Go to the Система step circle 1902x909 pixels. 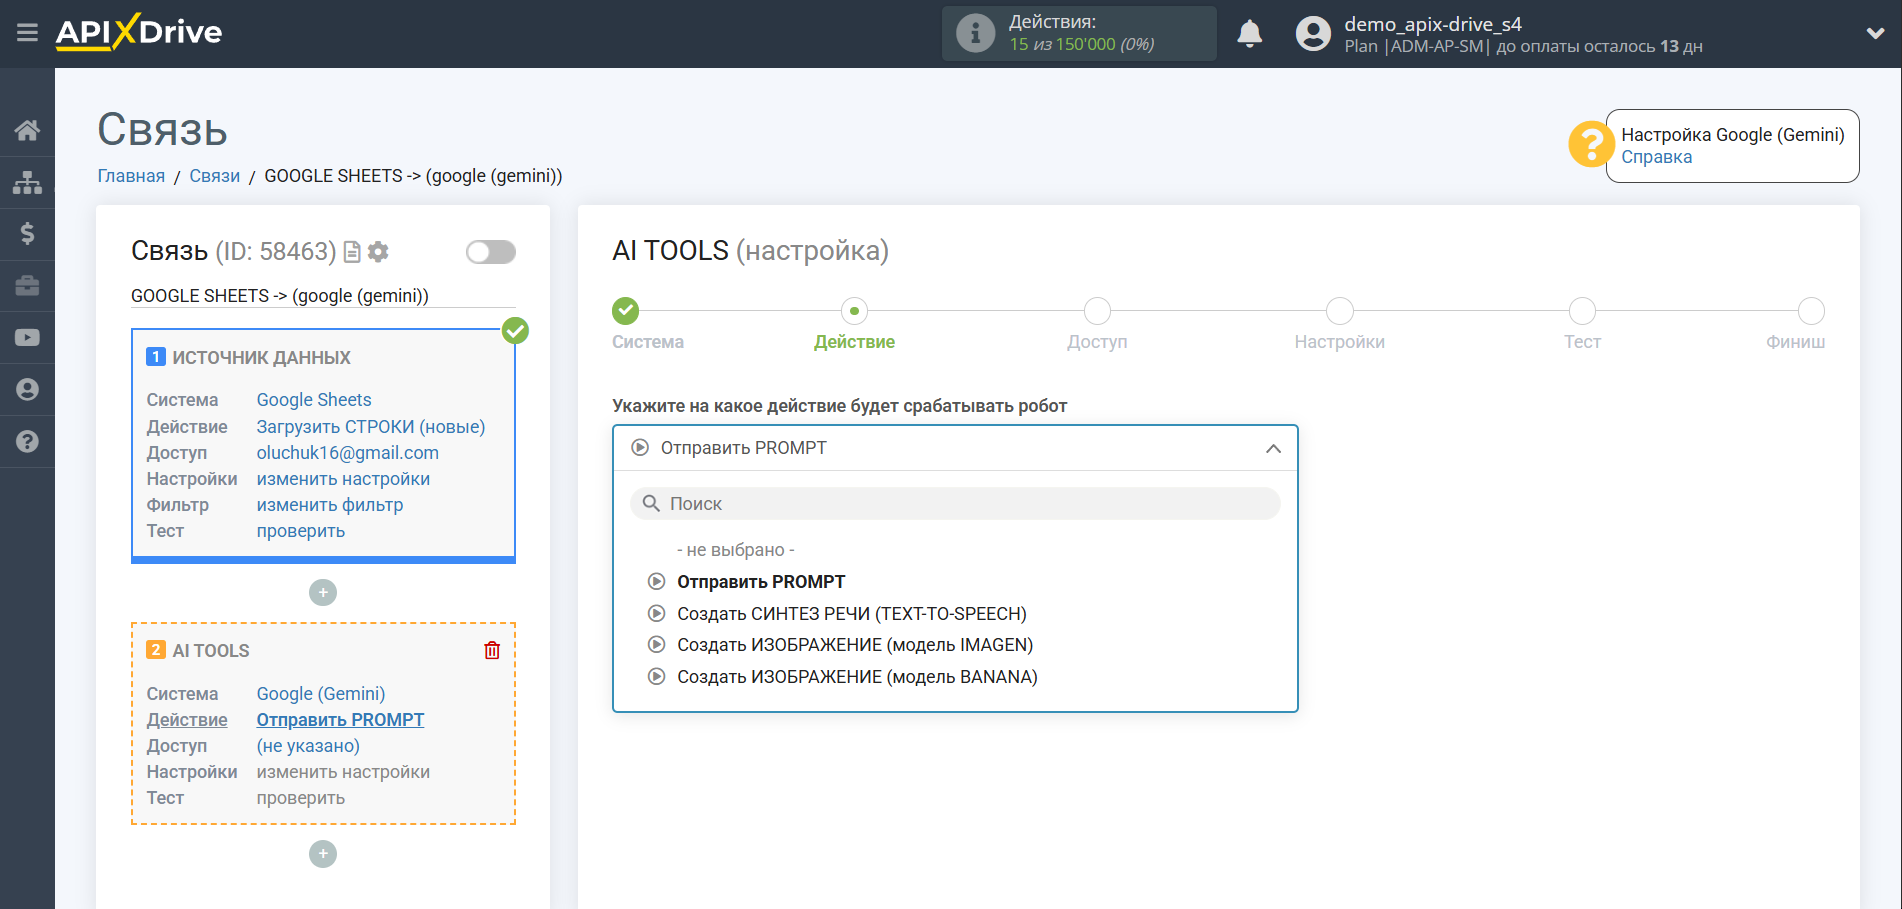click(x=626, y=311)
